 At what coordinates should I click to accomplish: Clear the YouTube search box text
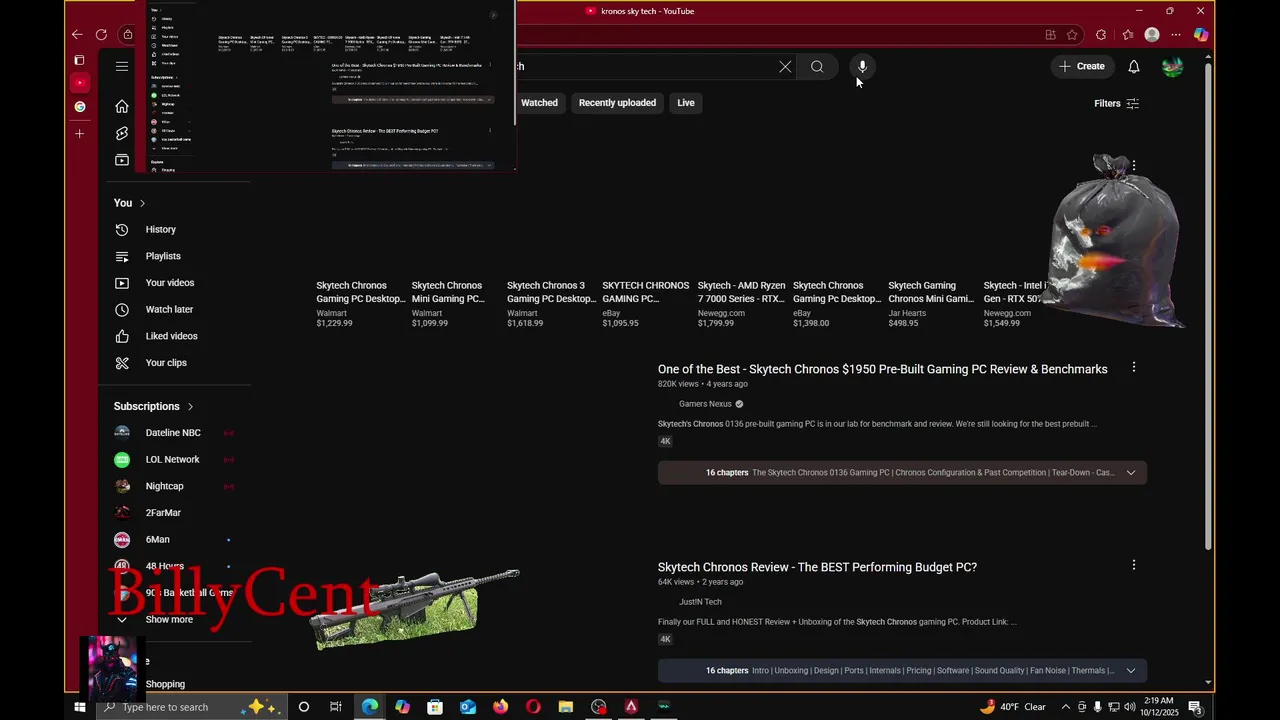[x=785, y=67]
